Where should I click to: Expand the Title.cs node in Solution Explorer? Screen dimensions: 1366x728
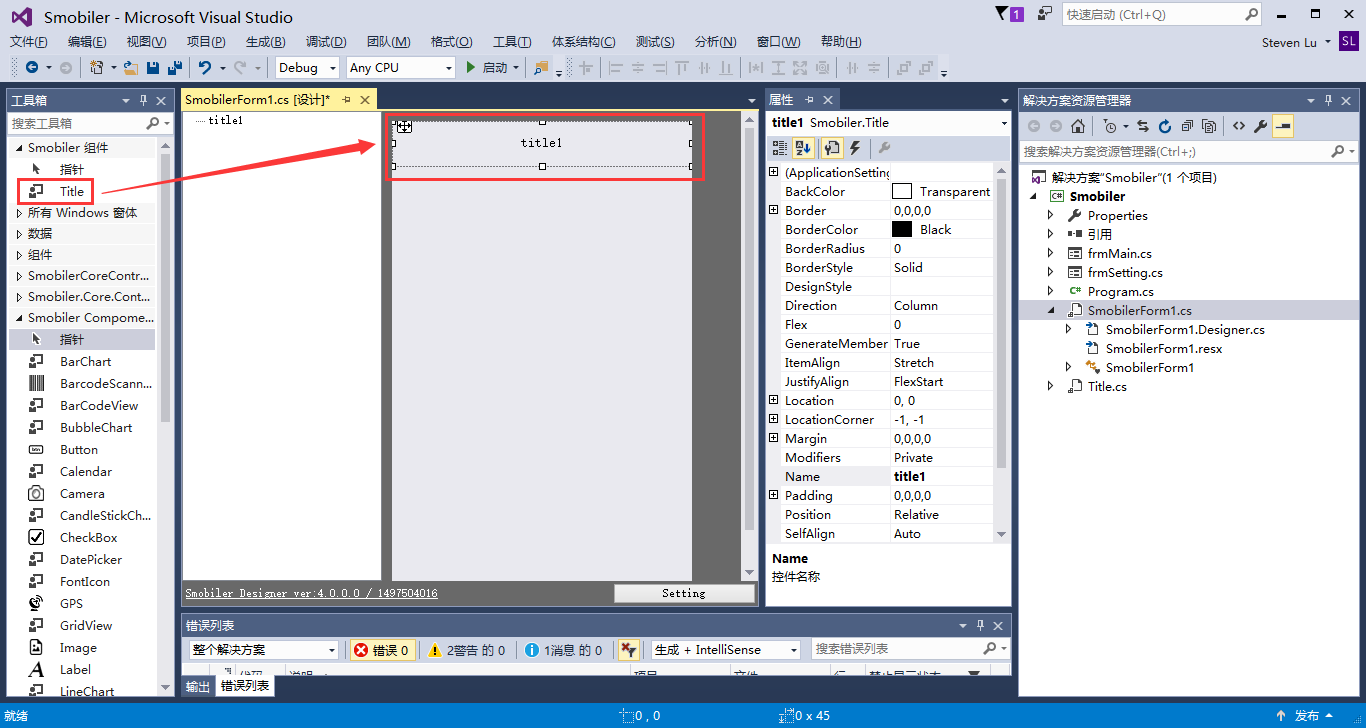click(x=1050, y=386)
